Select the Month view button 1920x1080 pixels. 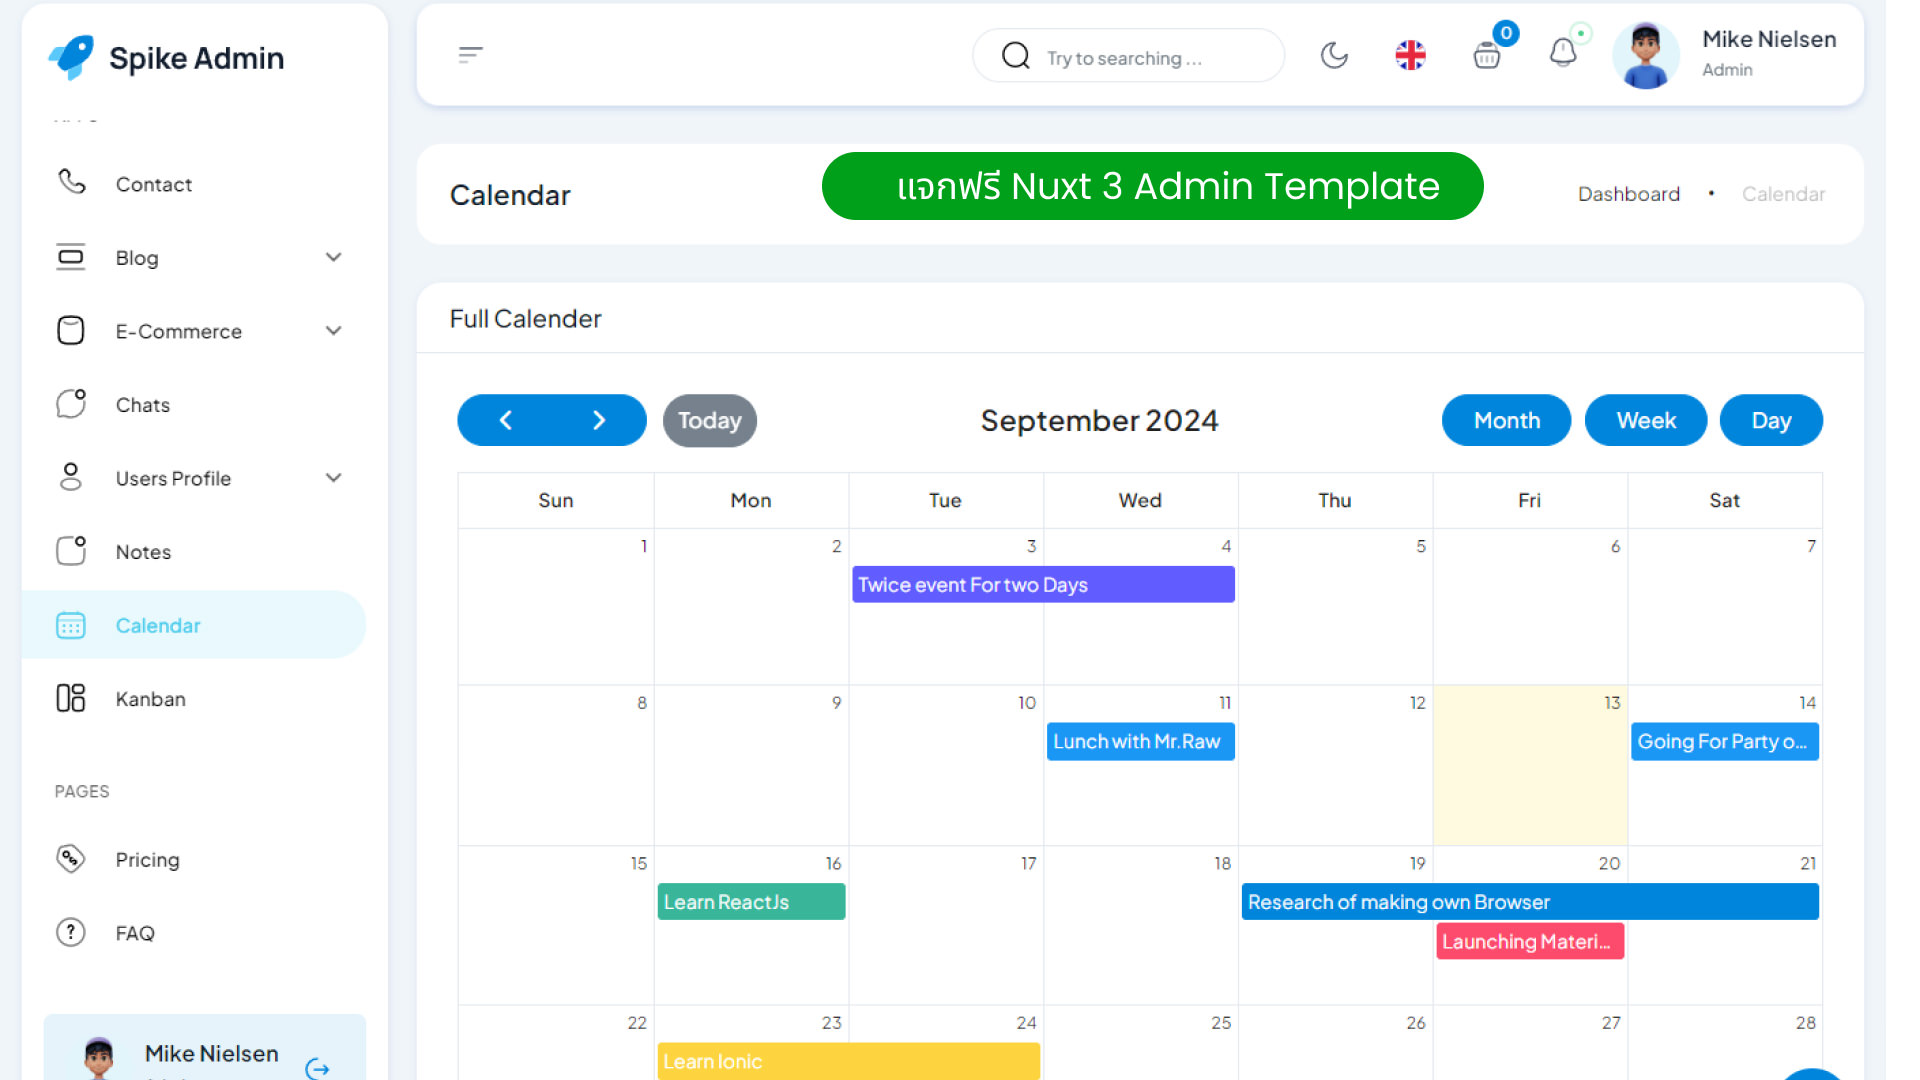(1507, 421)
